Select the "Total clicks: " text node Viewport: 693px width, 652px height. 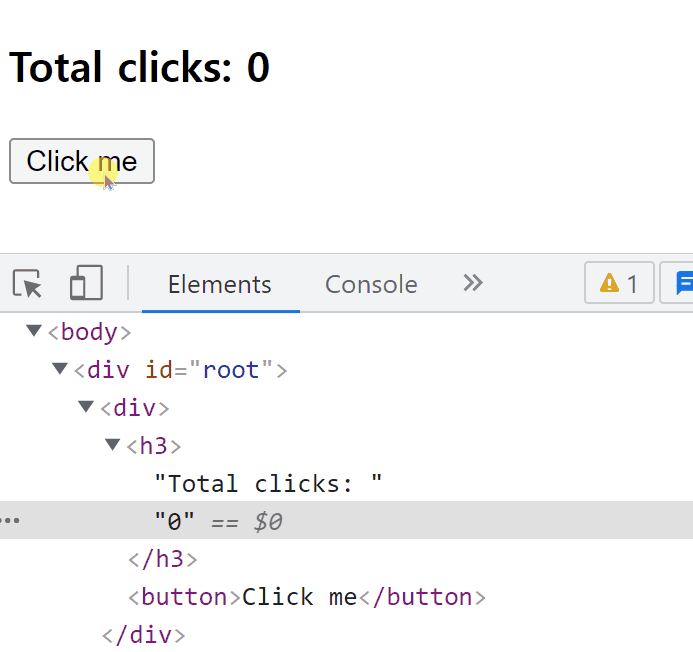tap(268, 483)
